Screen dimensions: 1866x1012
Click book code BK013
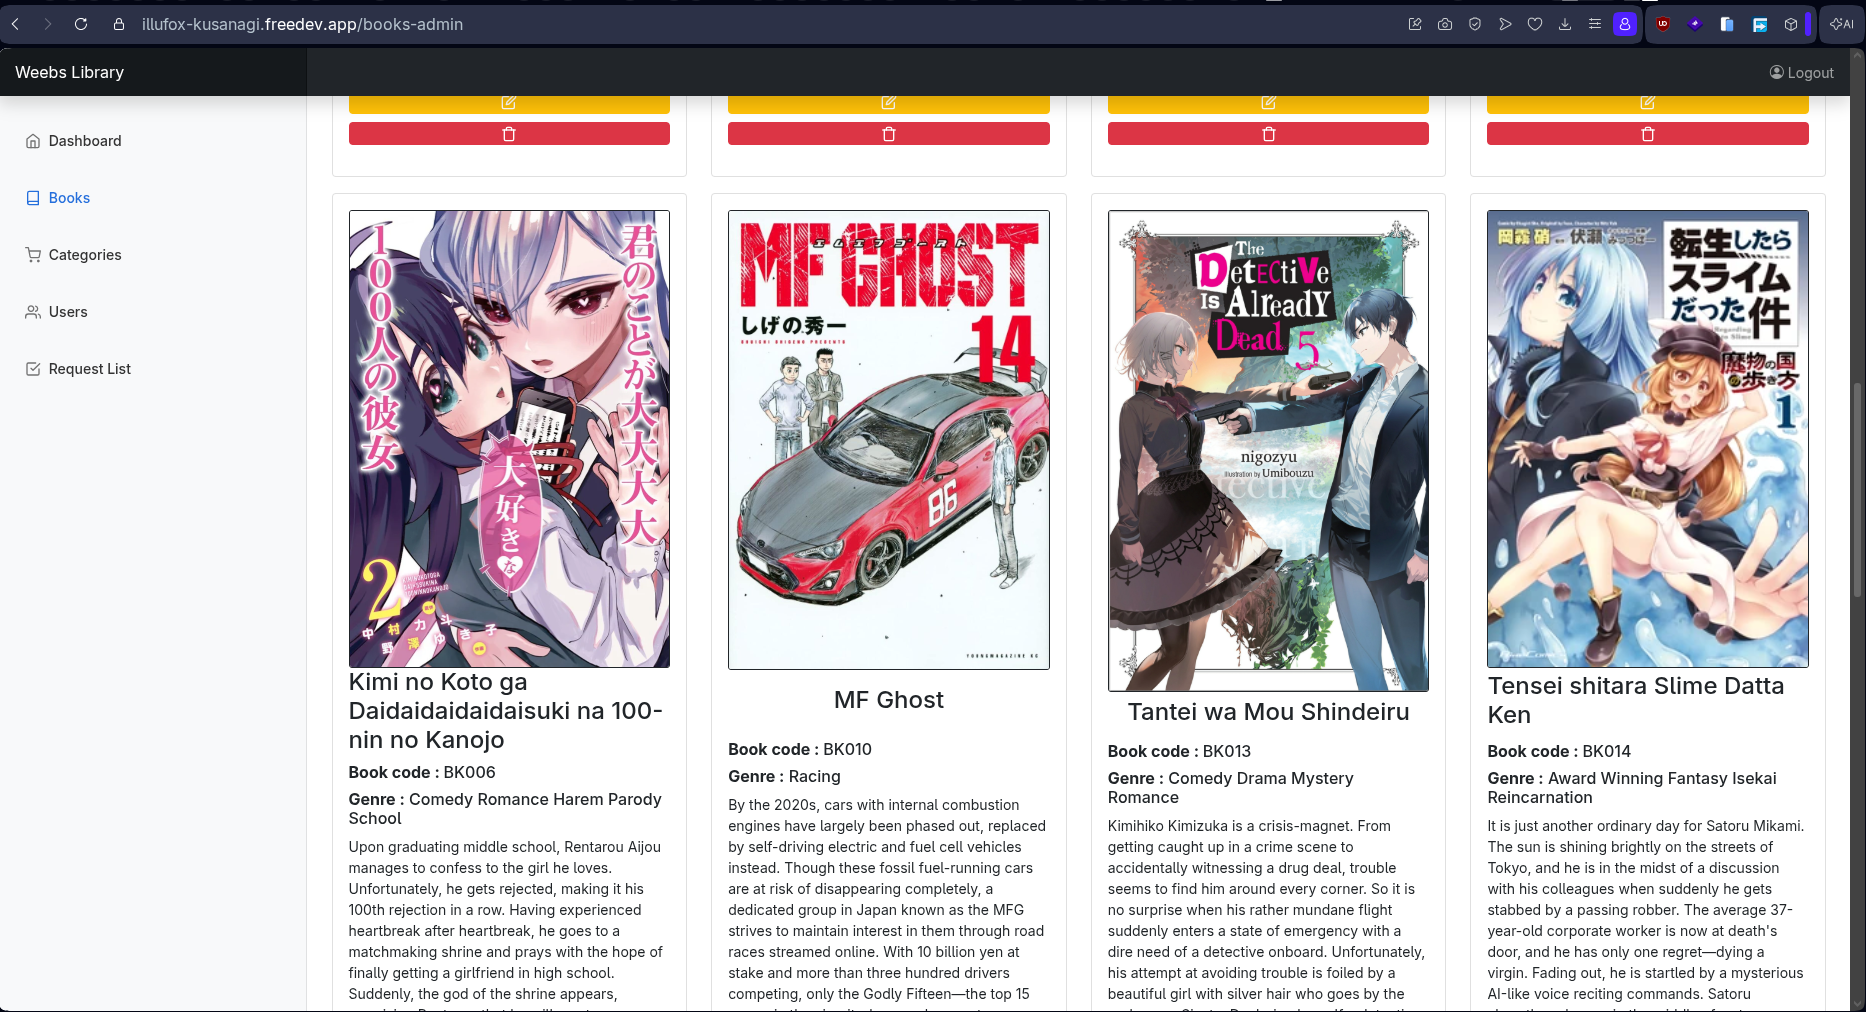(x=1179, y=751)
